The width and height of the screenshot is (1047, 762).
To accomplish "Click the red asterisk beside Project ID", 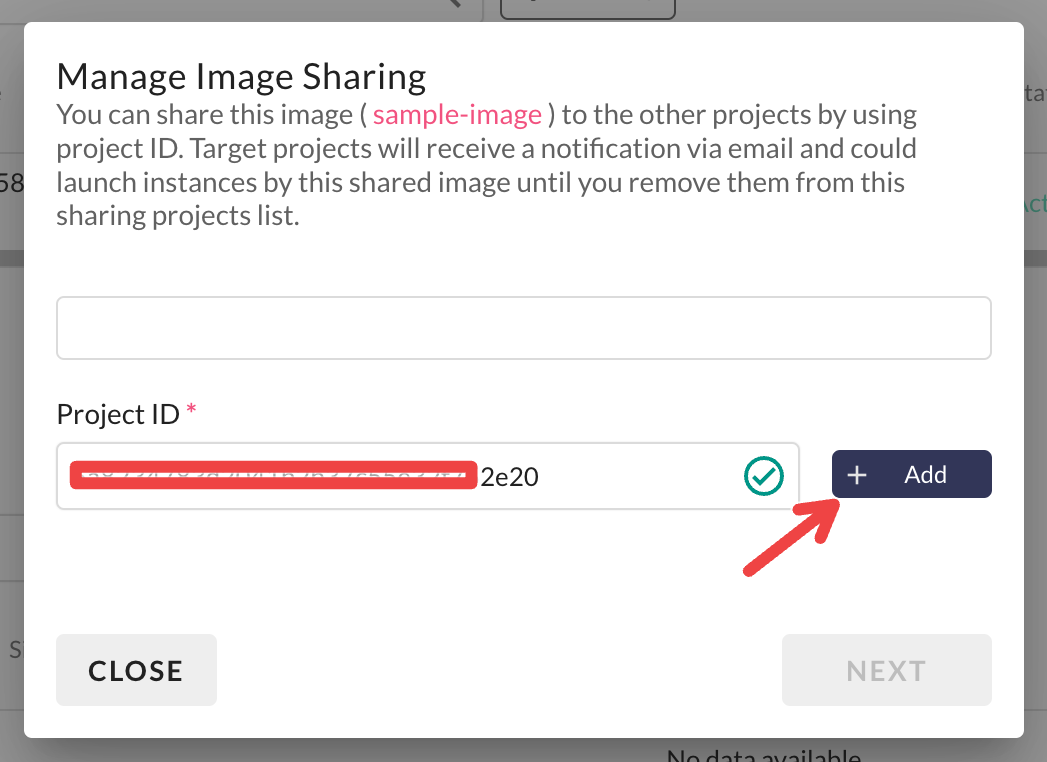I will (190, 412).
